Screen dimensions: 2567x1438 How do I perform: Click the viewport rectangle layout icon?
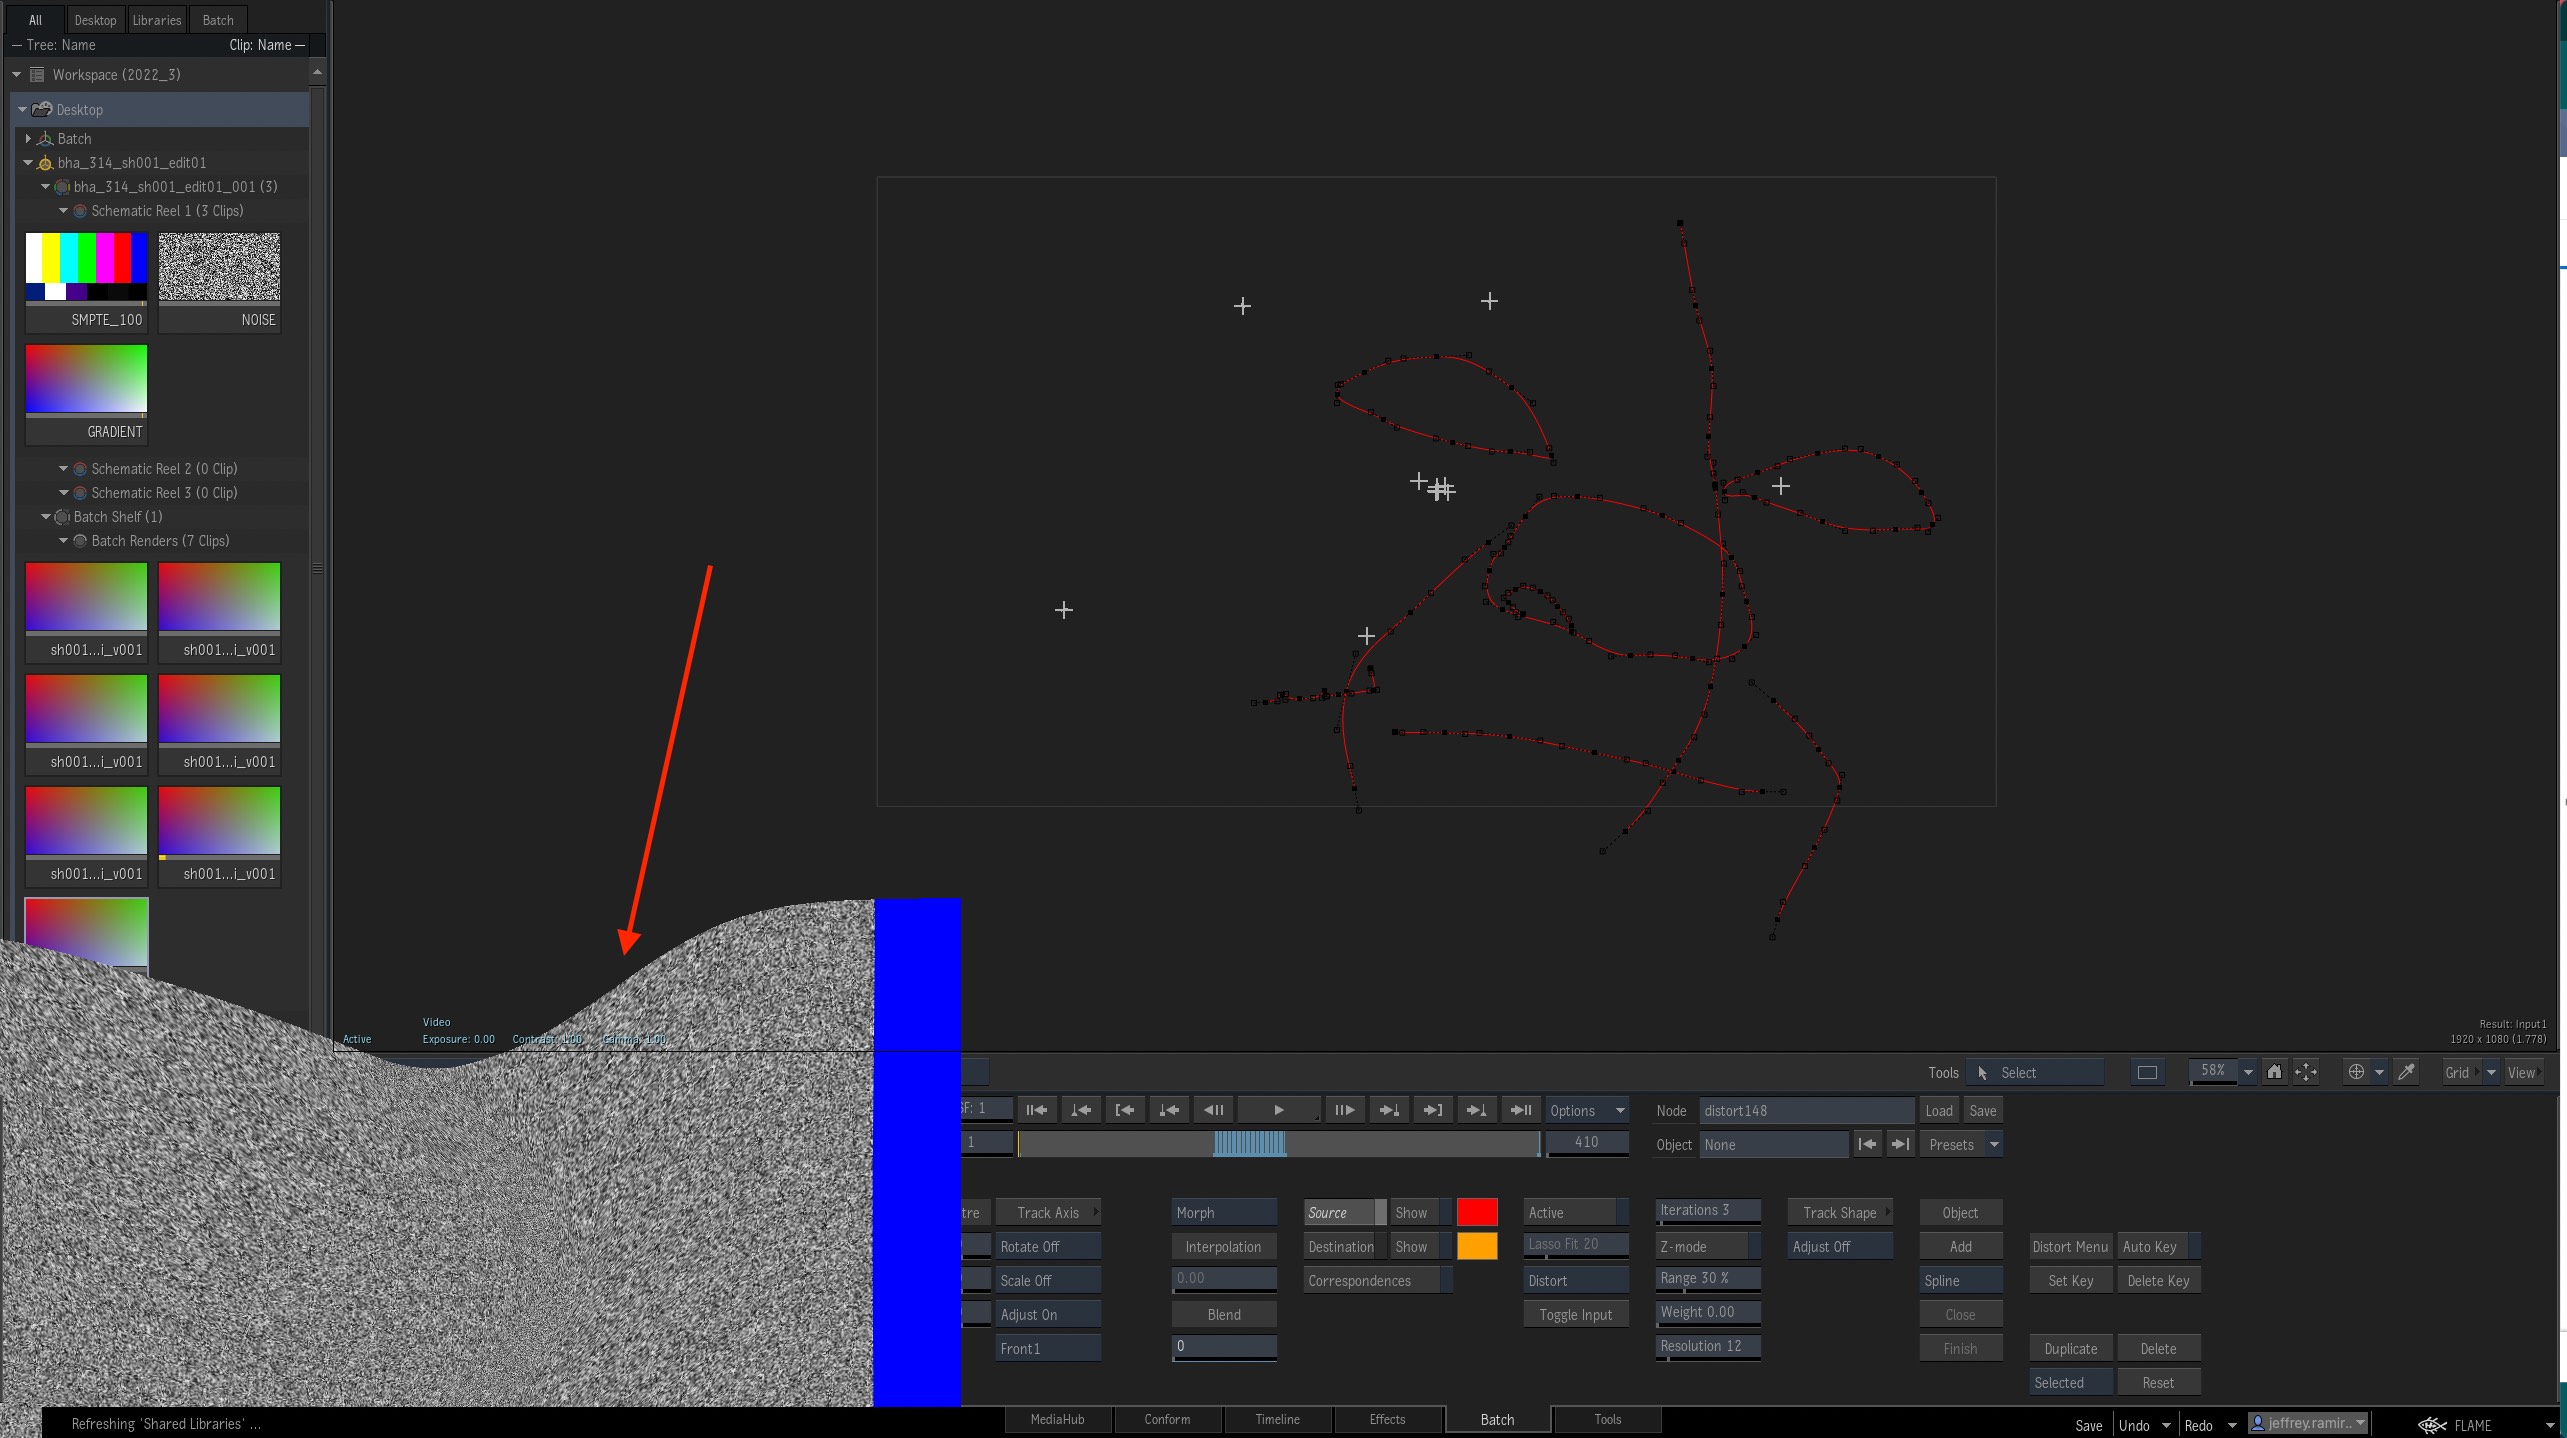2147,1072
